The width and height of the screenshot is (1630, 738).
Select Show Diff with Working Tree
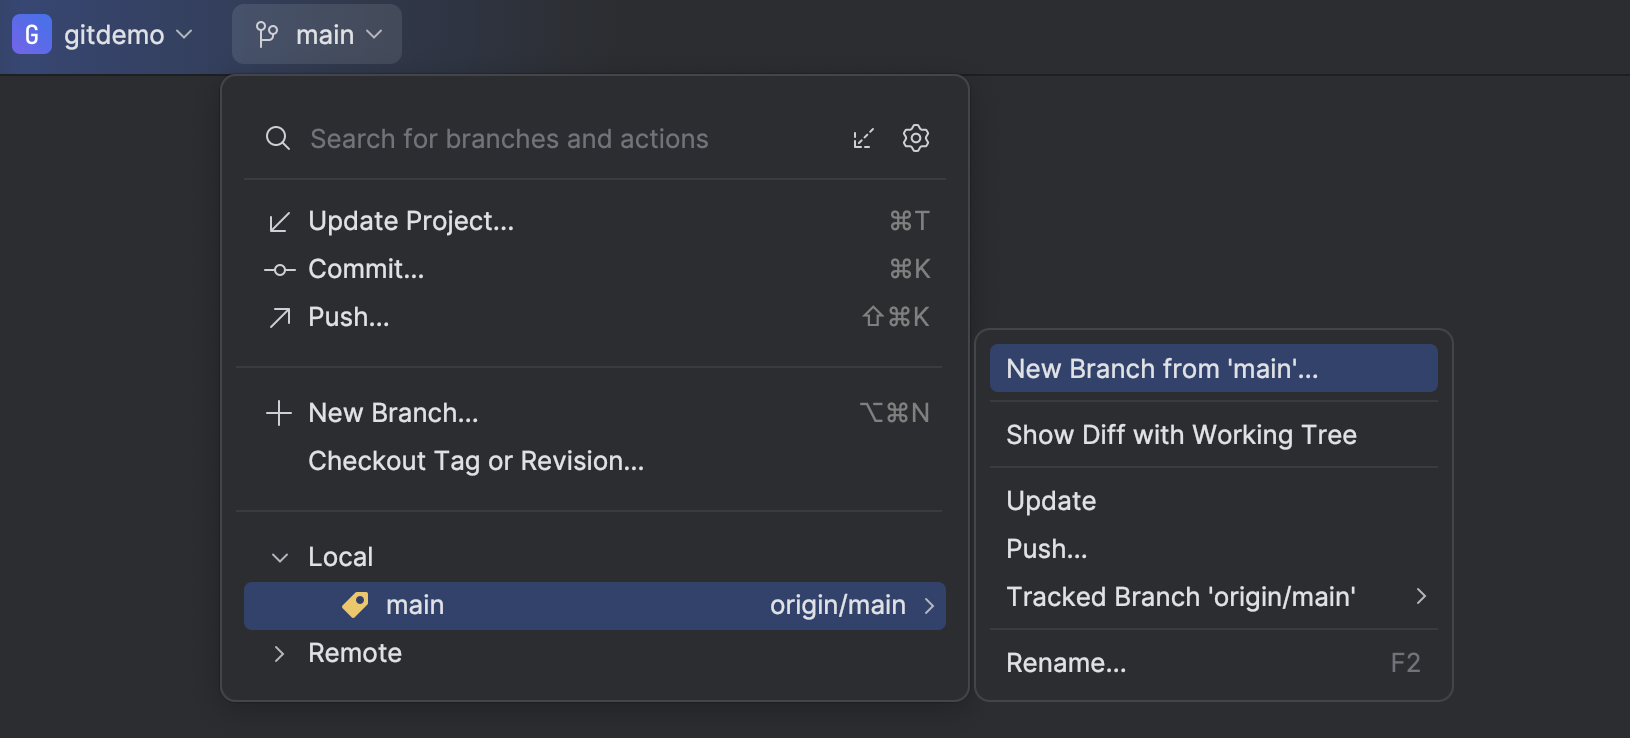(x=1181, y=435)
